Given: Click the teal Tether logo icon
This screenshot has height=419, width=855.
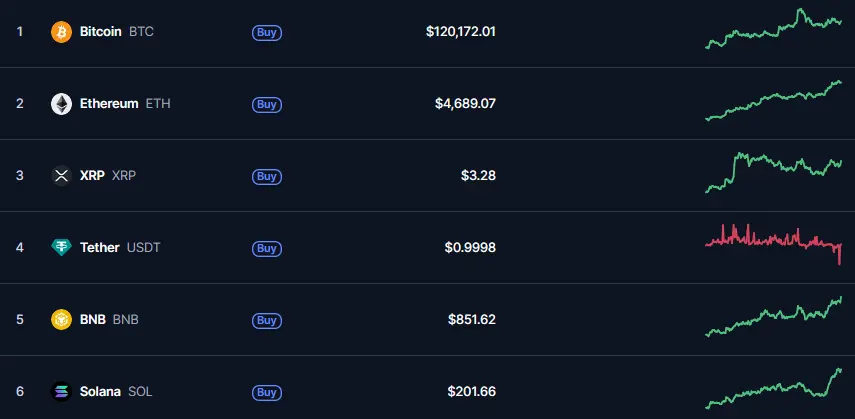Looking at the screenshot, I should point(61,248).
